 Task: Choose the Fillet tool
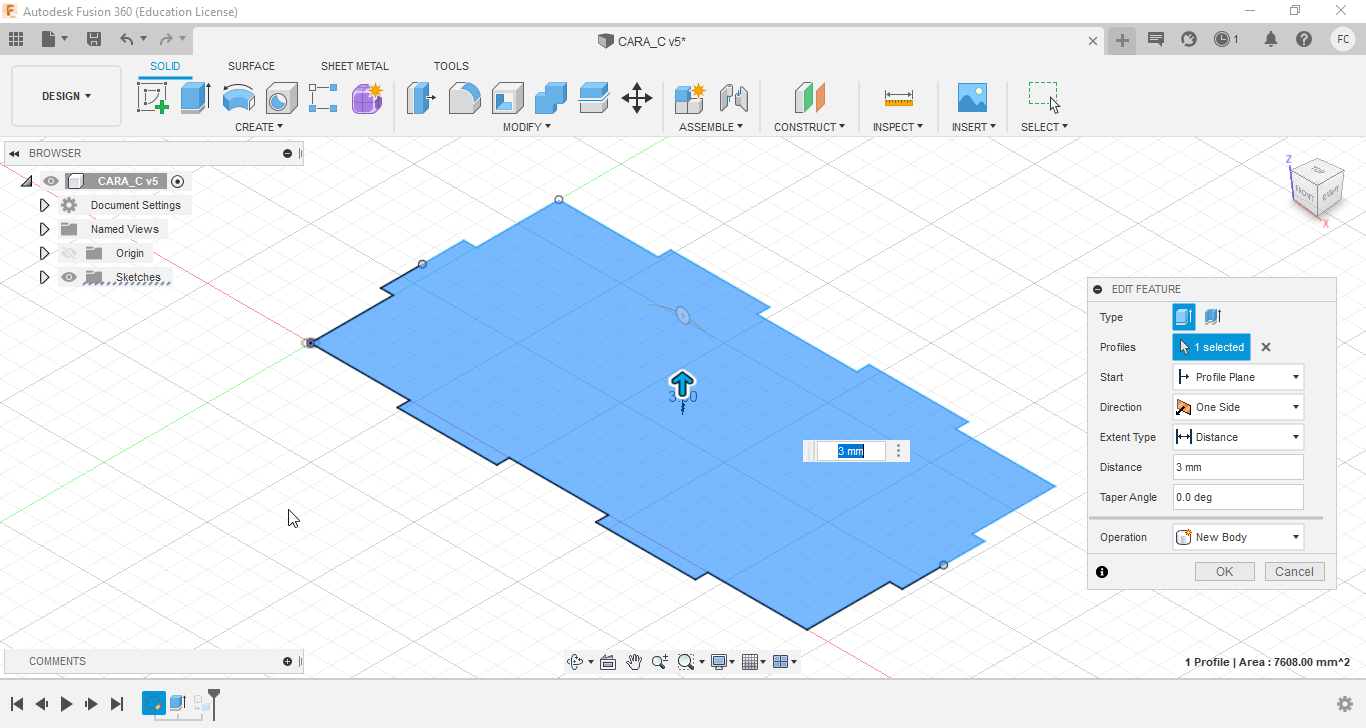[464, 97]
